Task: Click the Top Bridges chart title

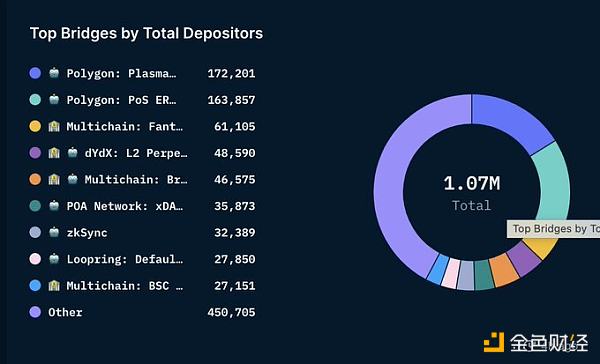Action: coord(146,33)
